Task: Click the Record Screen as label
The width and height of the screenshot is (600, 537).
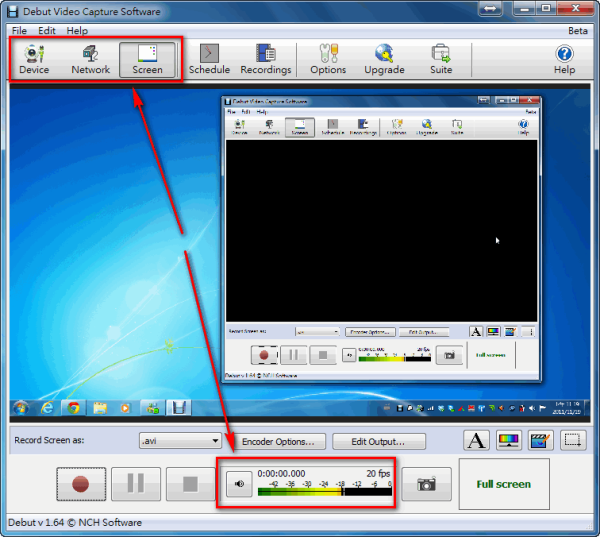Action: (x=49, y=441)
